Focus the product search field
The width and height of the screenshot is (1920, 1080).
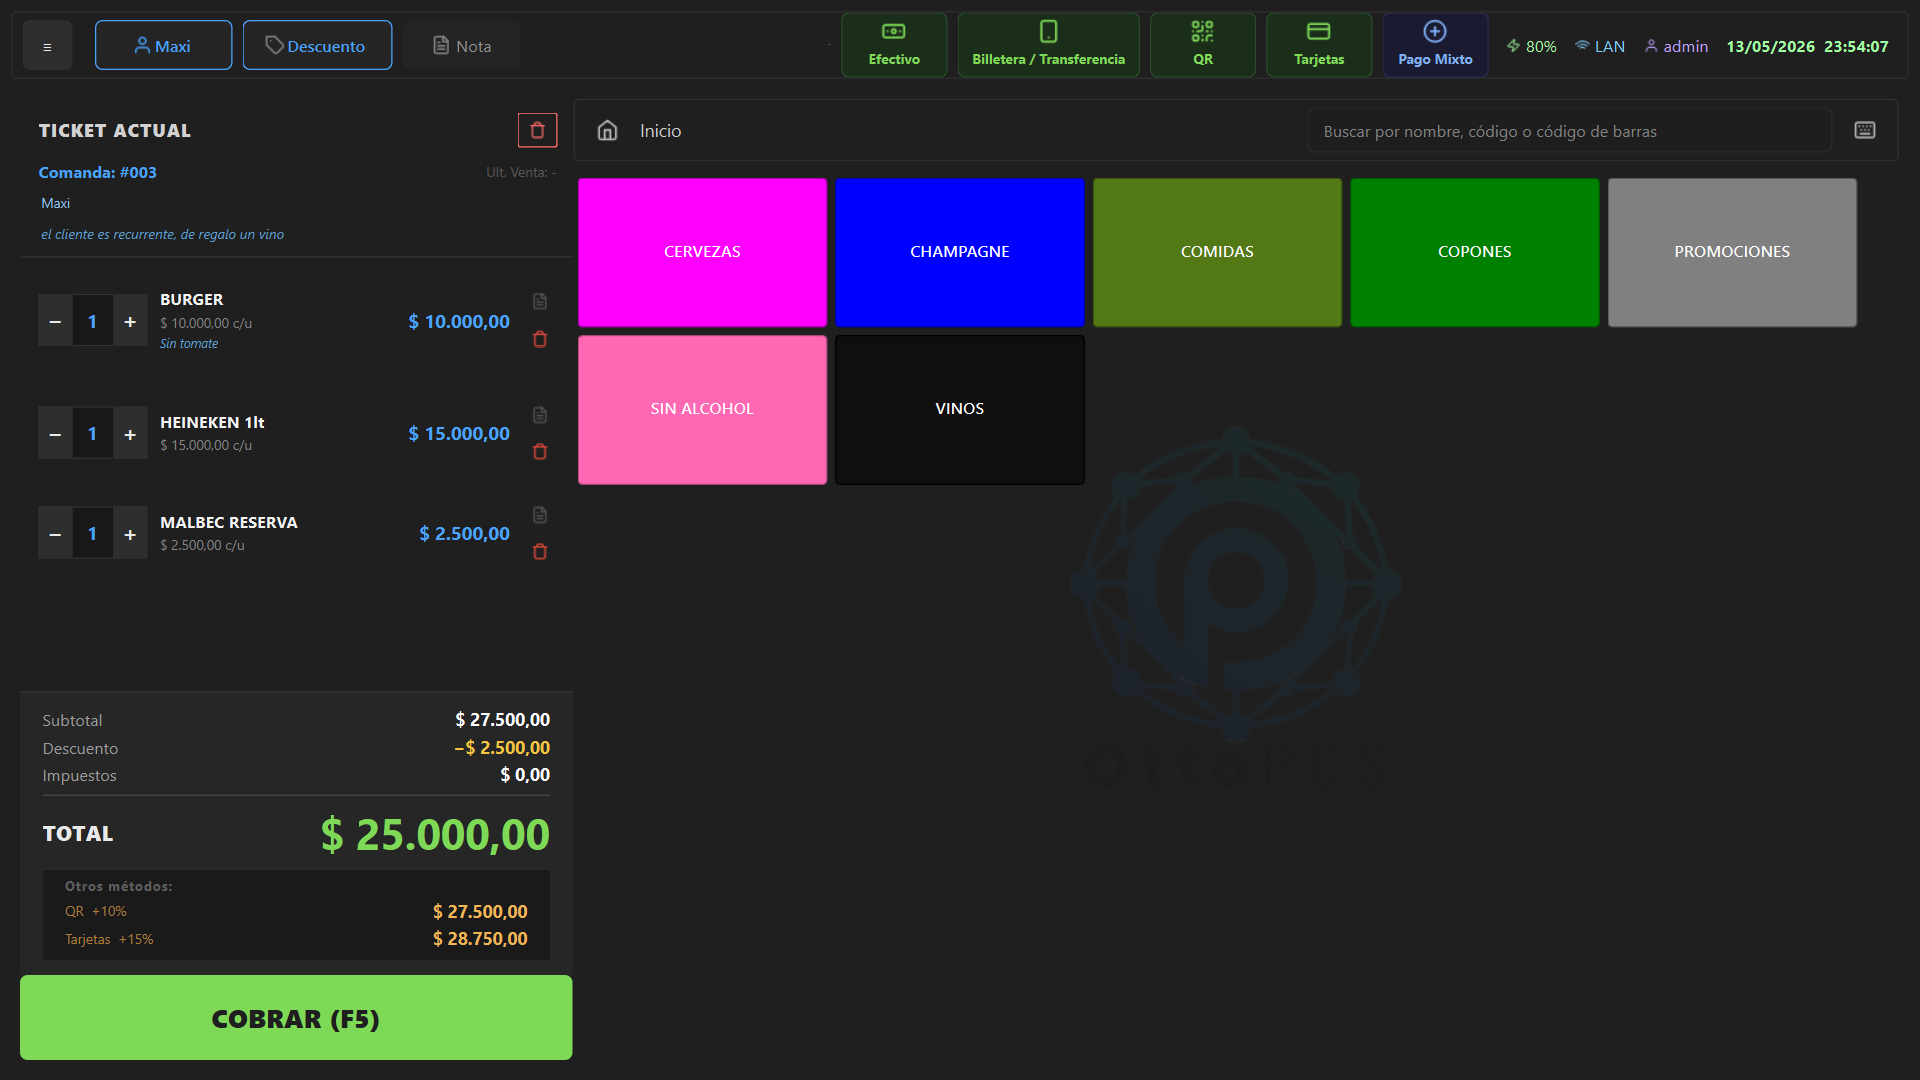1569,131
